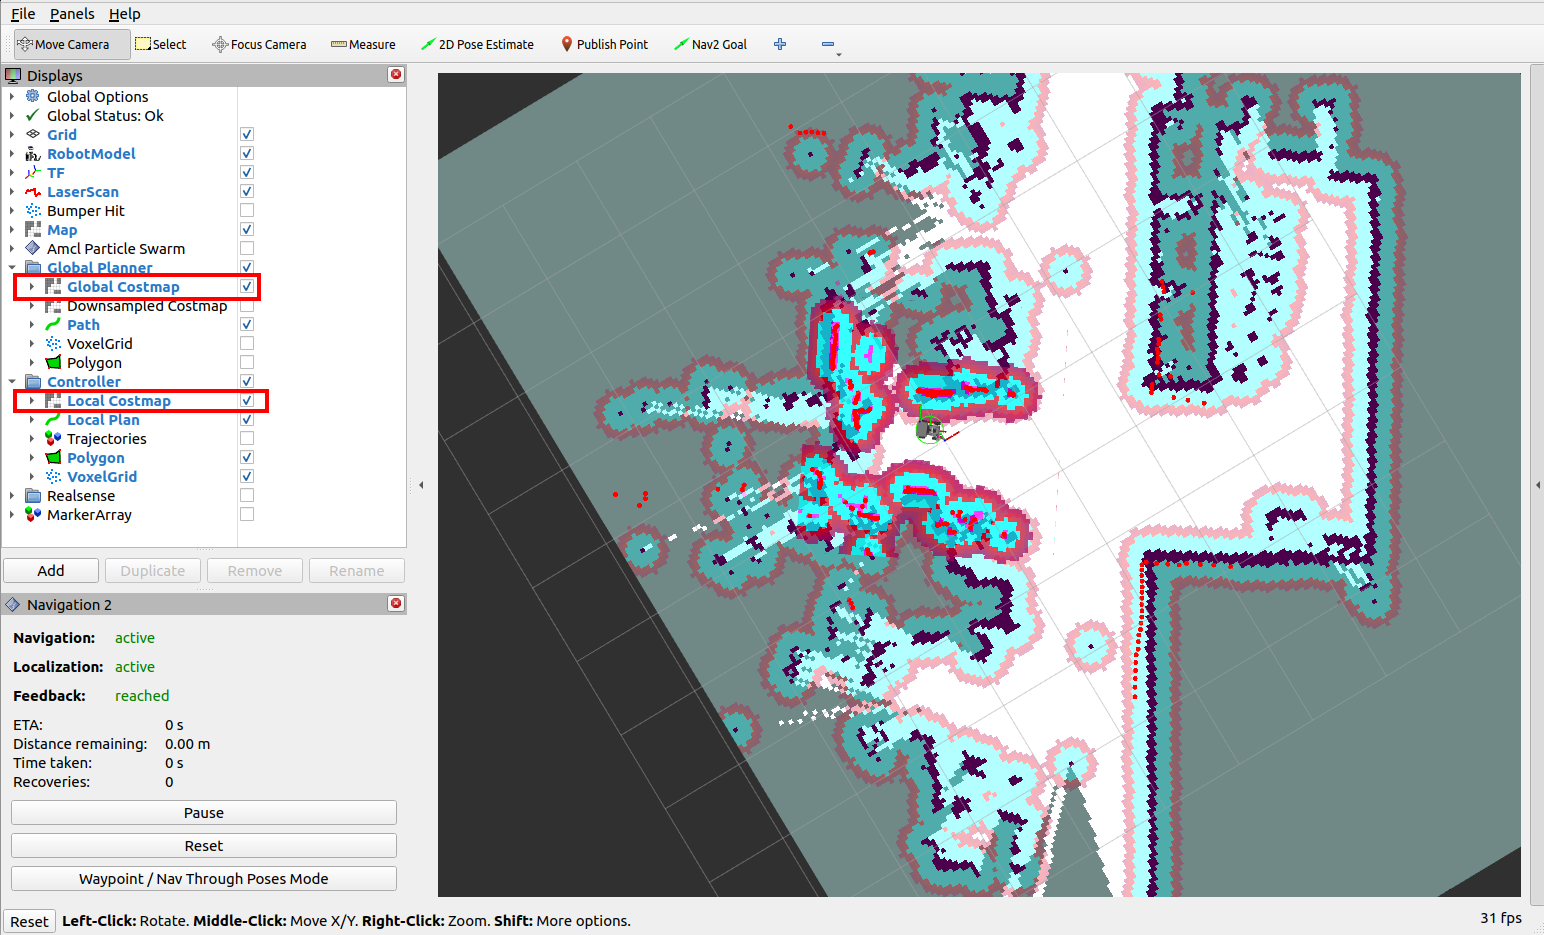
Task: Expand the Local Plan item
Action: tap(32, 420)
